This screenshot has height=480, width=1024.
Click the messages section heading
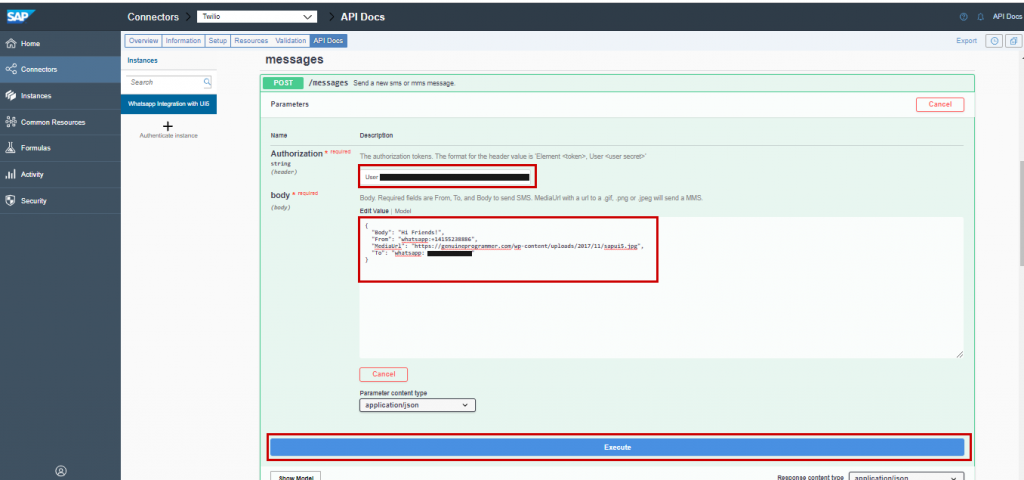(295, 60)
